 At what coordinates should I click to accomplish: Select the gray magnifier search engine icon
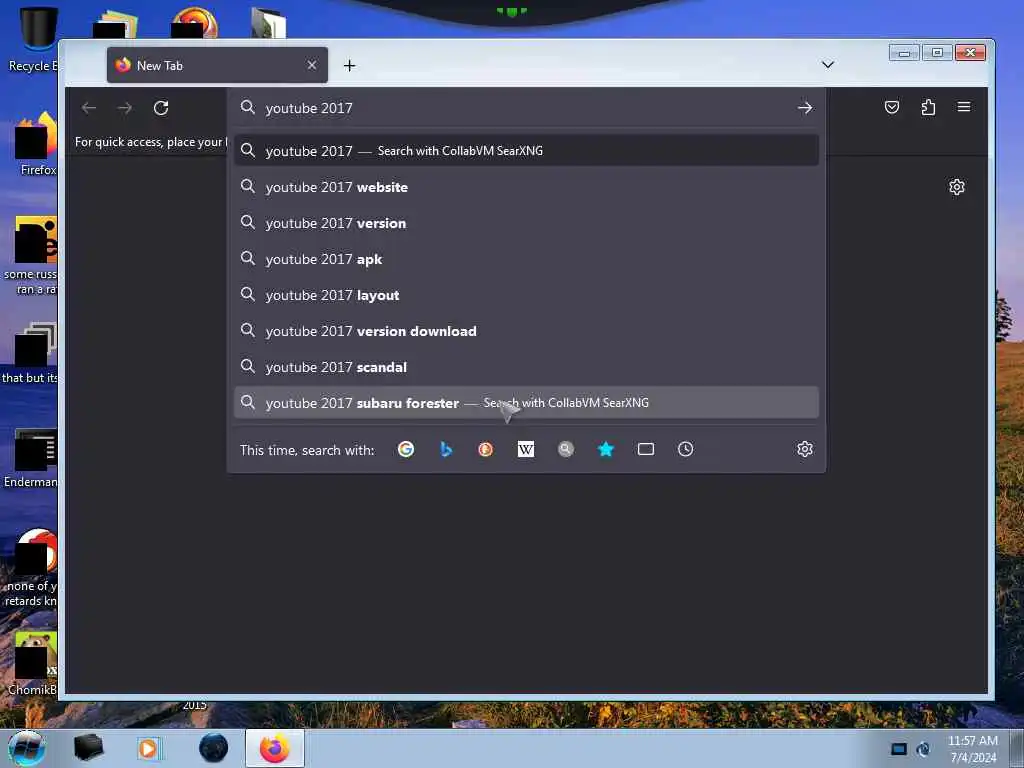pyautogui.click(x=566, y=449)
